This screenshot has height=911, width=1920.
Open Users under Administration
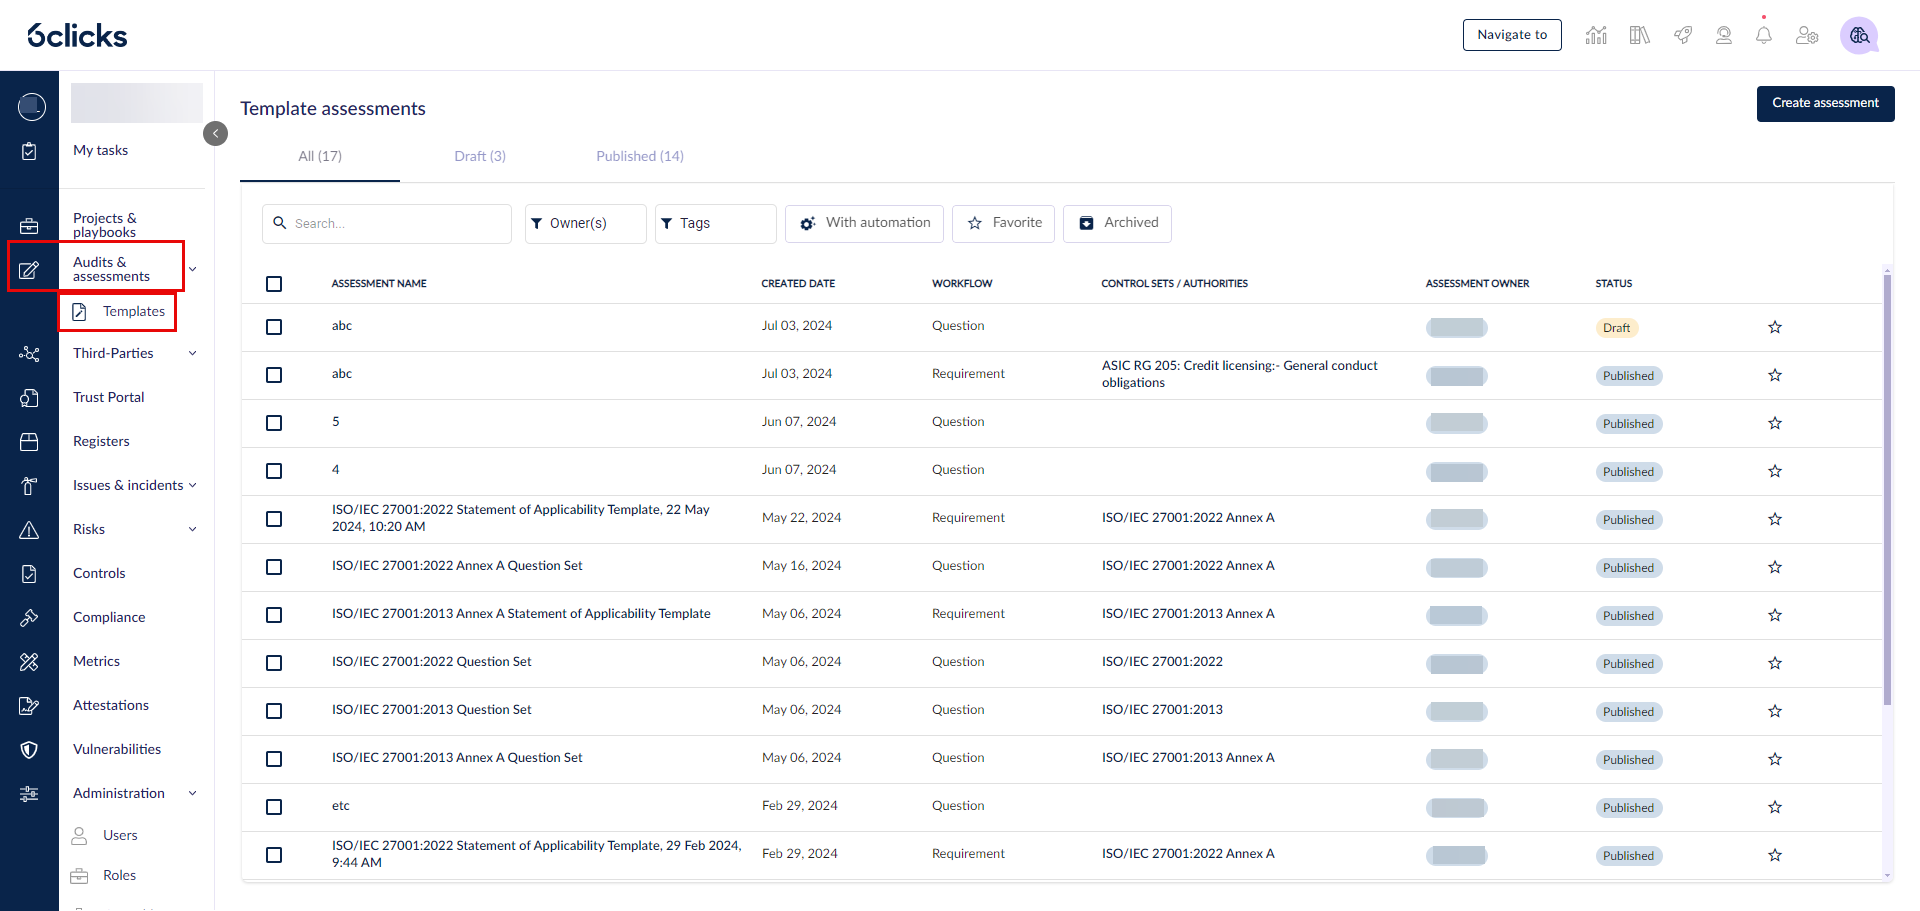(x=120, y=835)
